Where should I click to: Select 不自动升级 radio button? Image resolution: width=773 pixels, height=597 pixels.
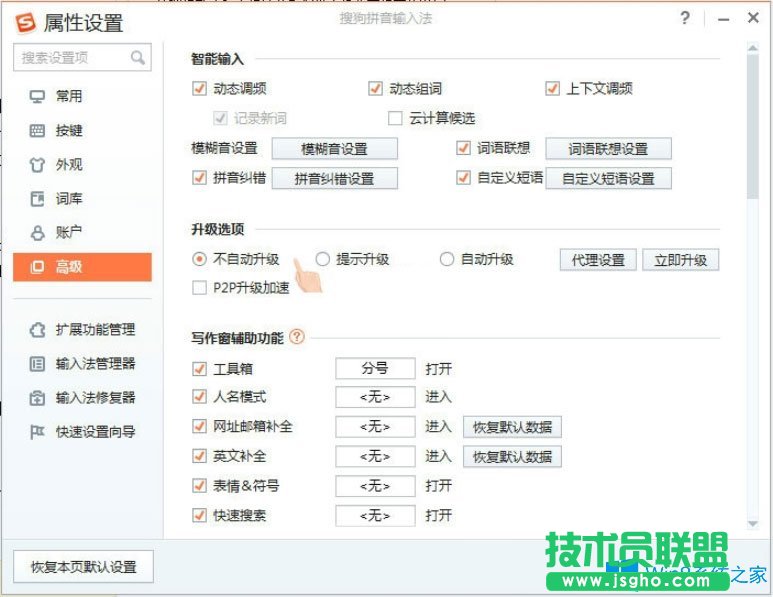pyautogui.click(x=199, y=259)
